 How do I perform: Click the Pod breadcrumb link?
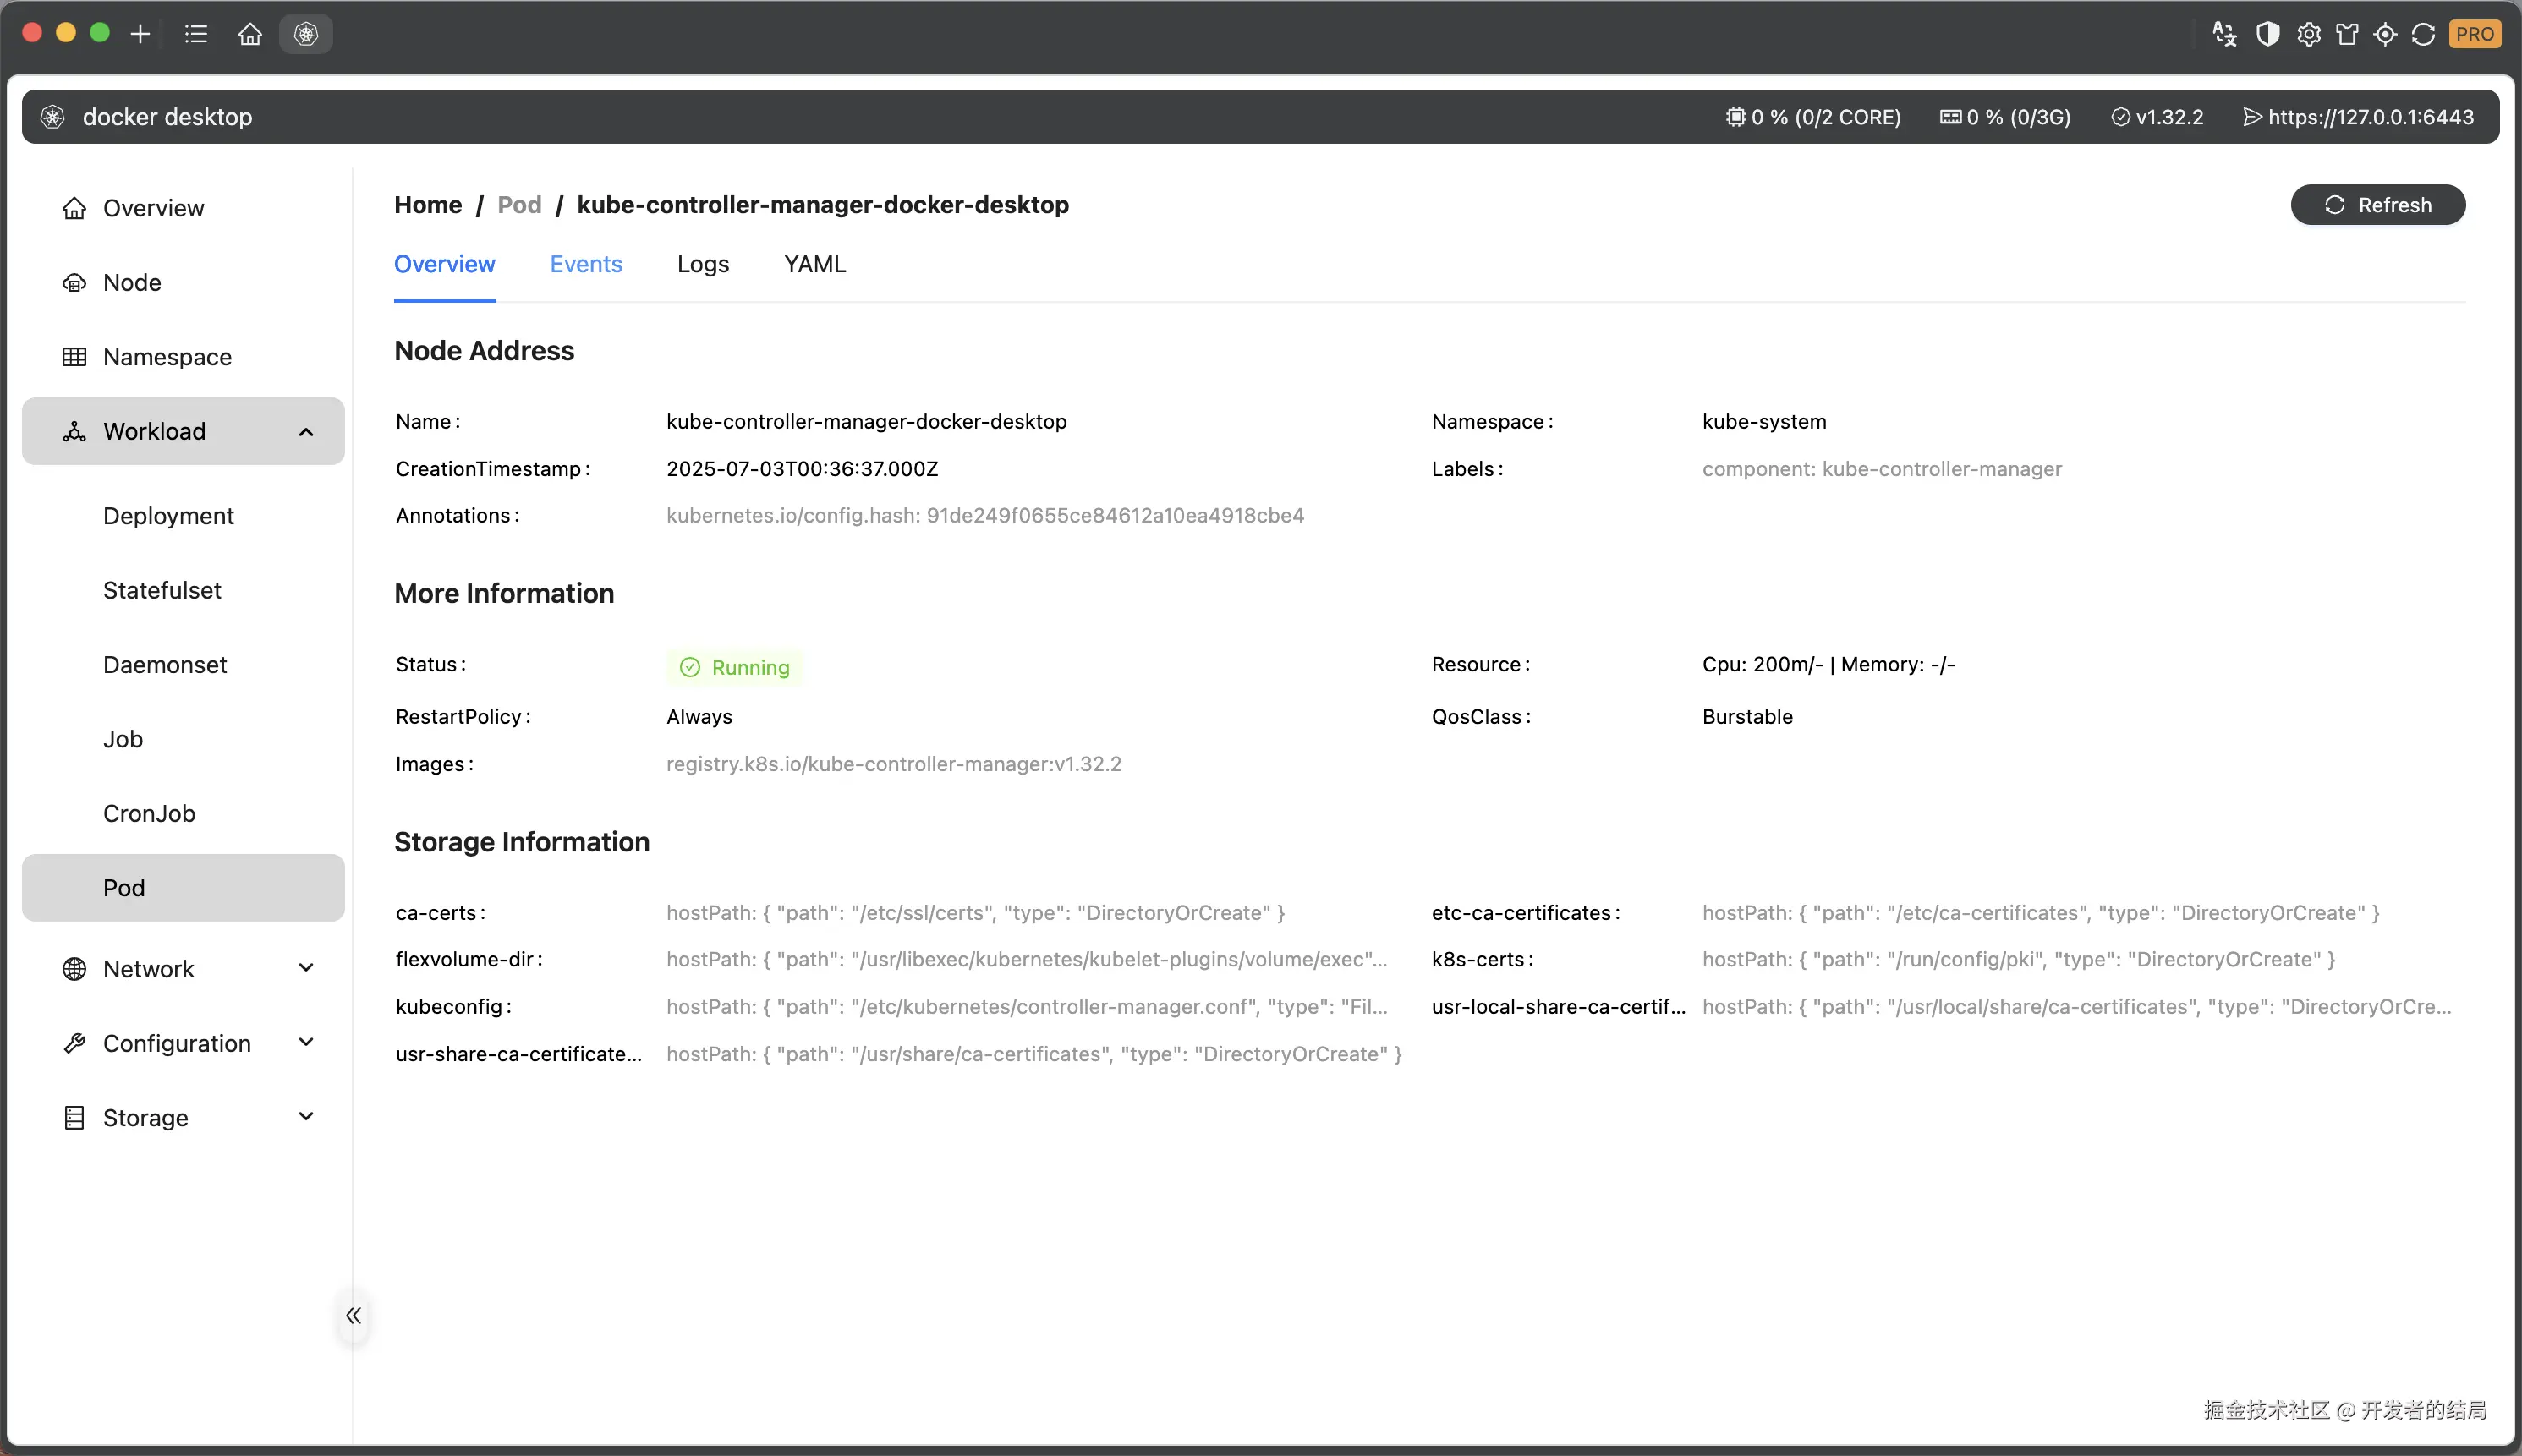coord(519,205)
